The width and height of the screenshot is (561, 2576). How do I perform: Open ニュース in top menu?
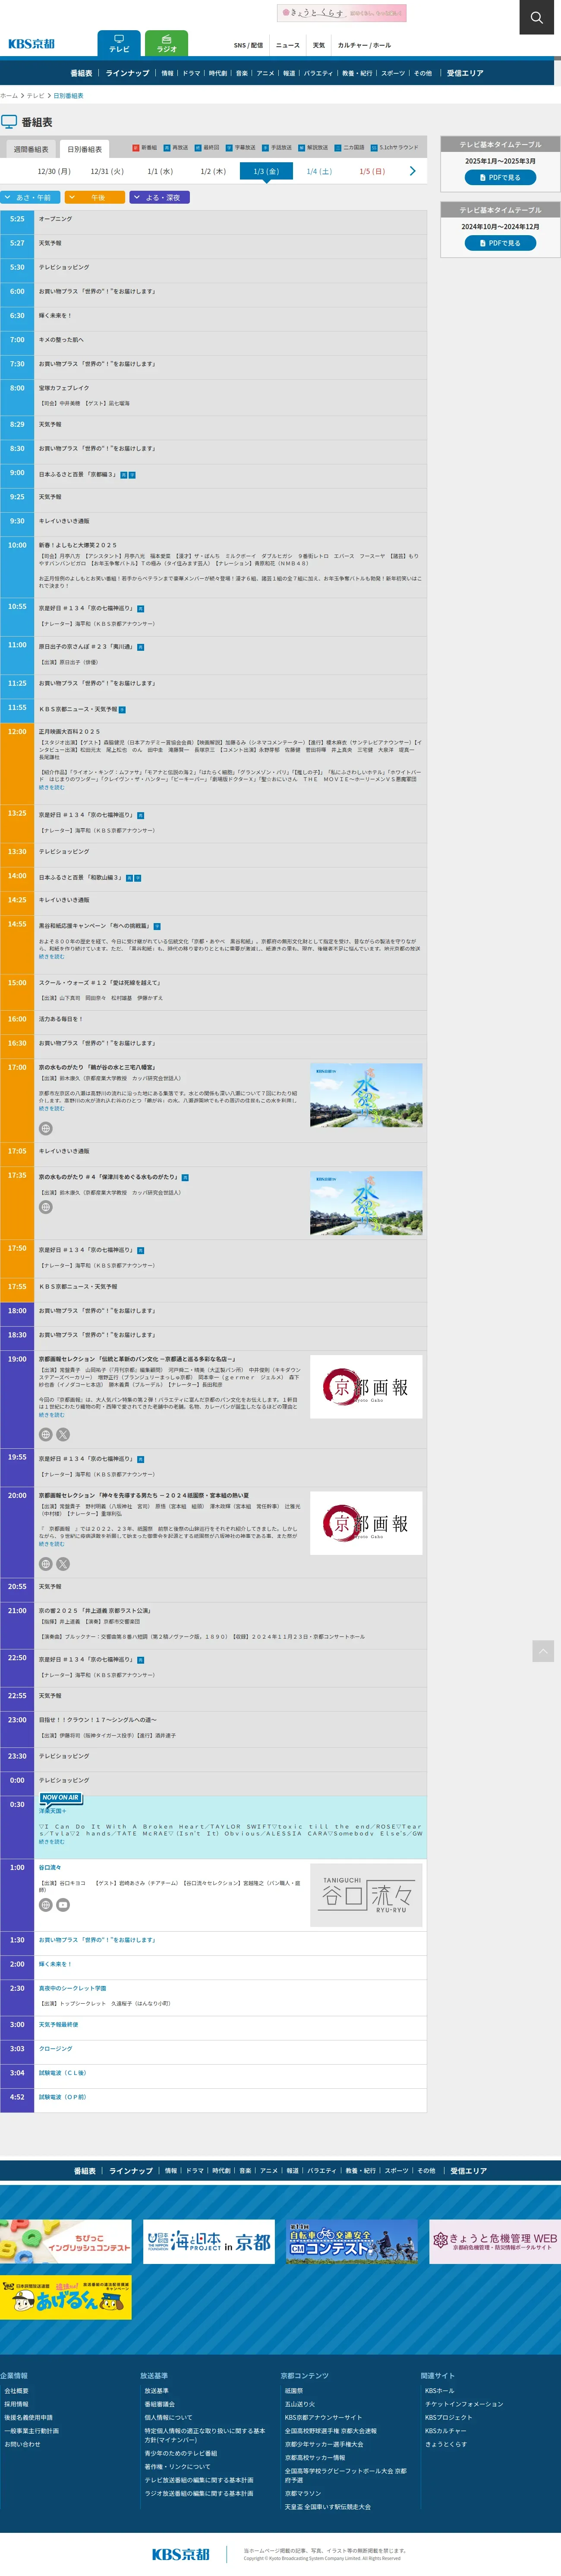click(x=288, y=45)
